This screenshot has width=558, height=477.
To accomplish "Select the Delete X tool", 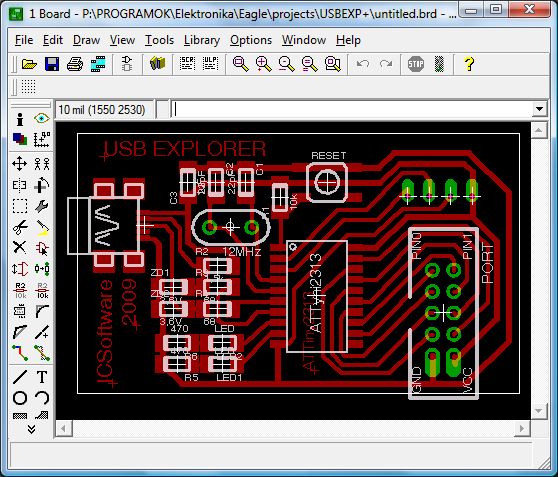I will pyautogui.click(x=20, y=247).
